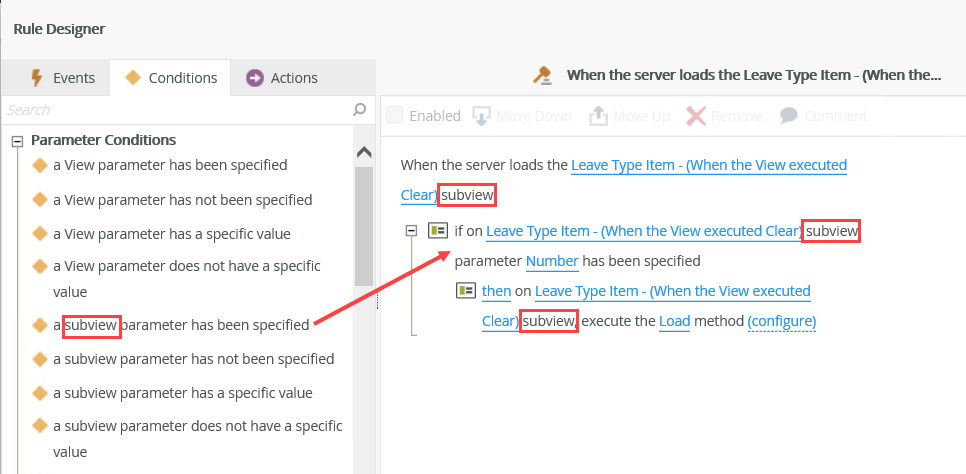Select the Conditions tab

point(170,78)
